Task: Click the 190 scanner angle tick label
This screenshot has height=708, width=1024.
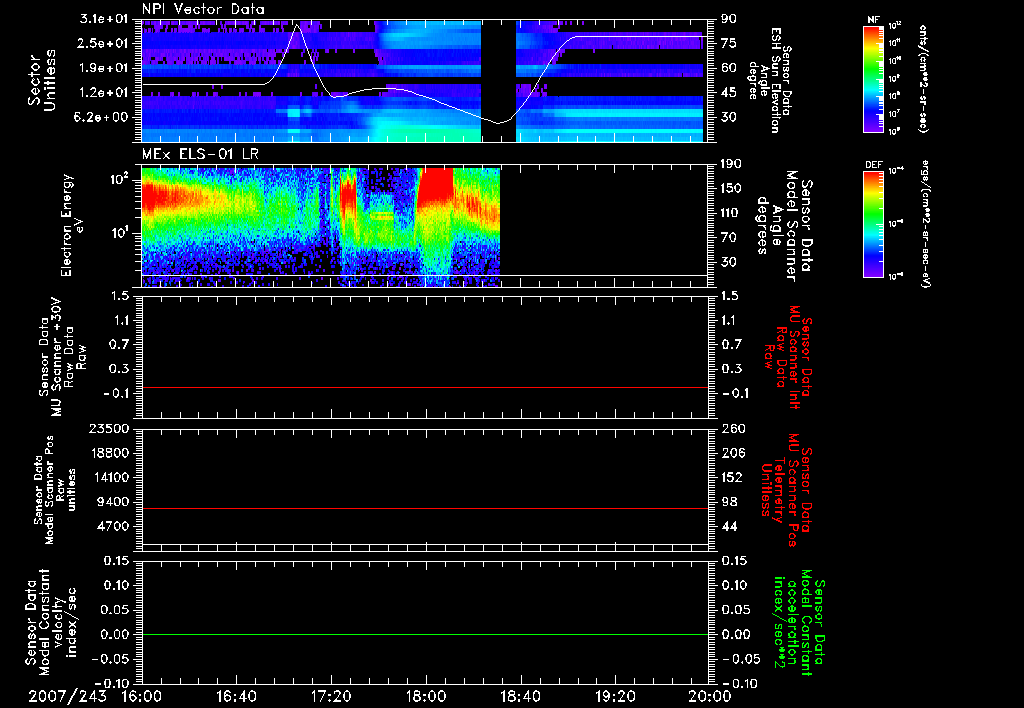Action: pyautogui.click(x=731, y=164)
